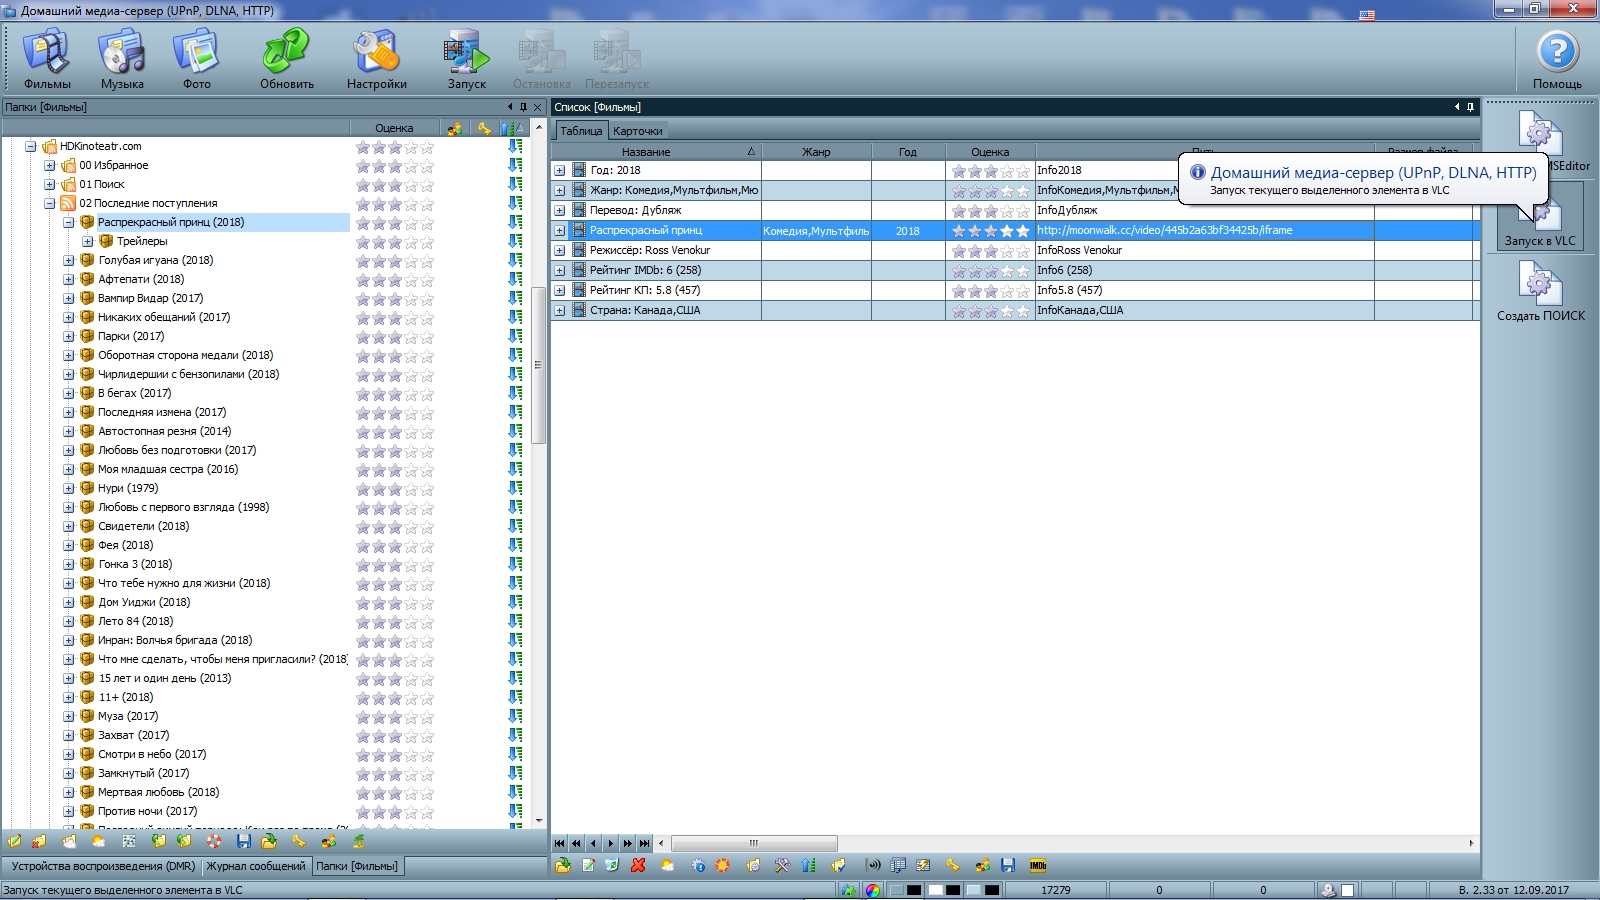
Task: Expand the Голубая игуана (2018) folder
Action: [69, 260]
